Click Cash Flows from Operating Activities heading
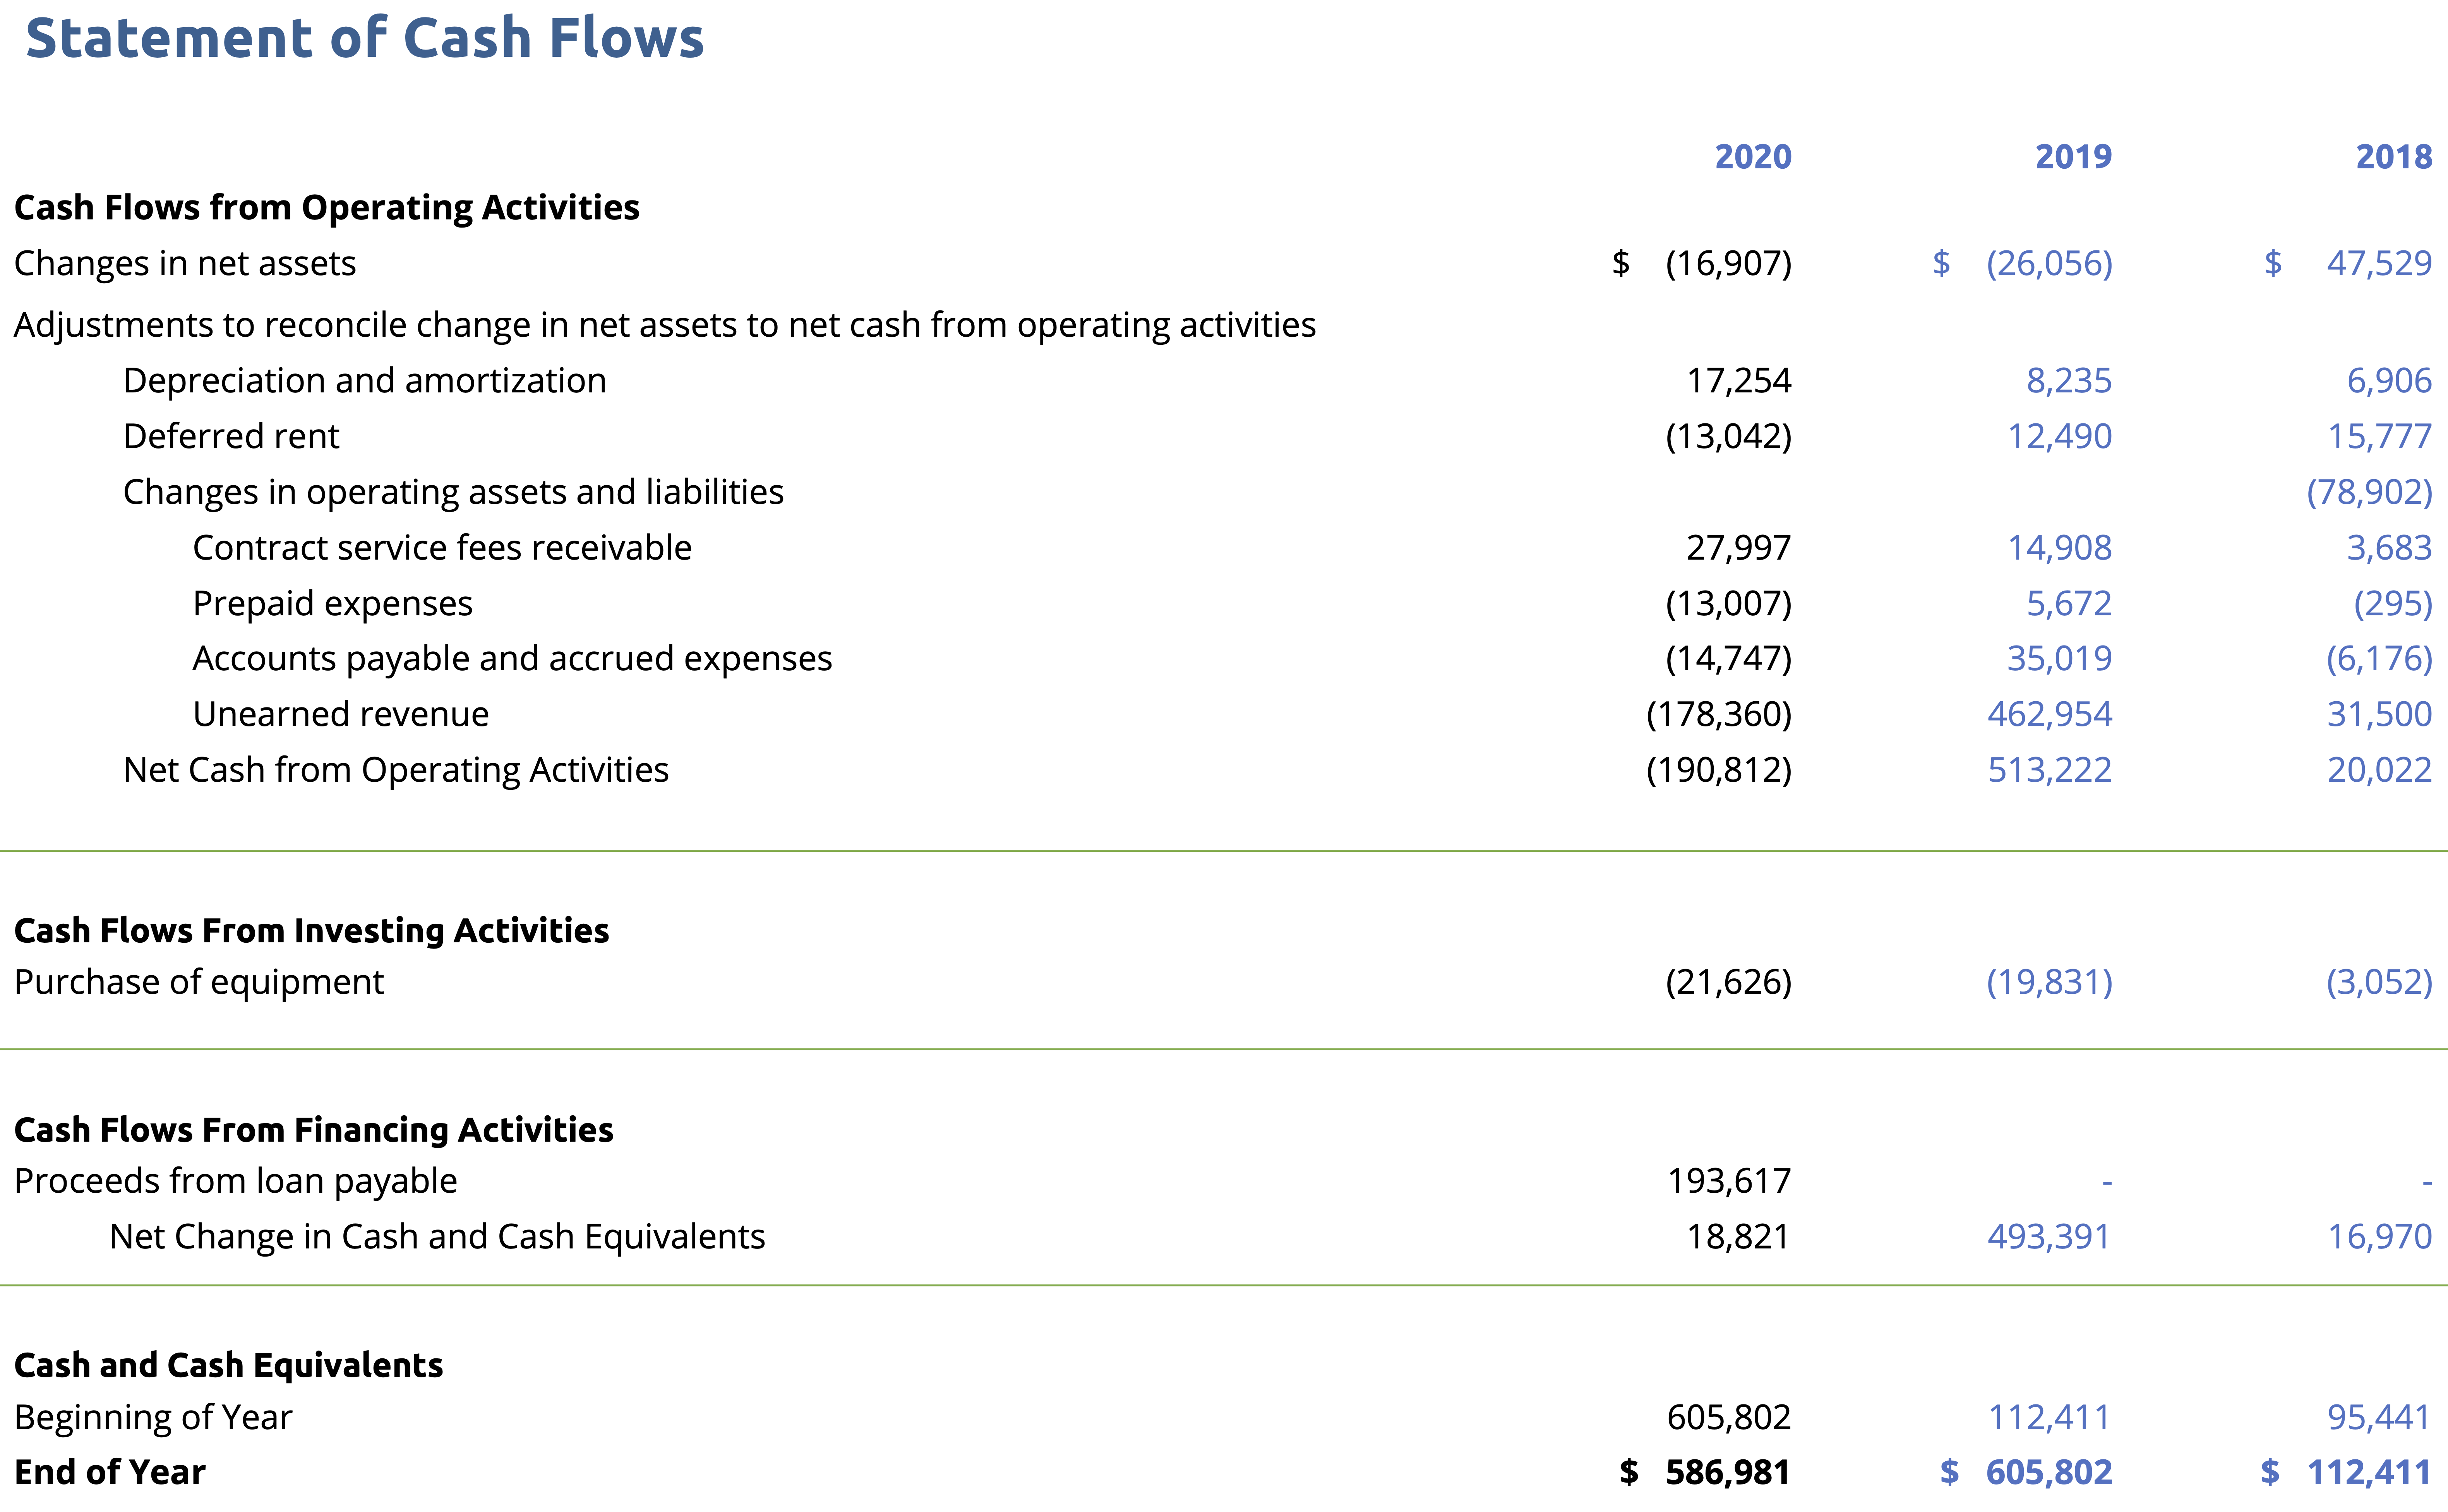The width and height of the screenshot is (2448, 1512). click(327, 208)
